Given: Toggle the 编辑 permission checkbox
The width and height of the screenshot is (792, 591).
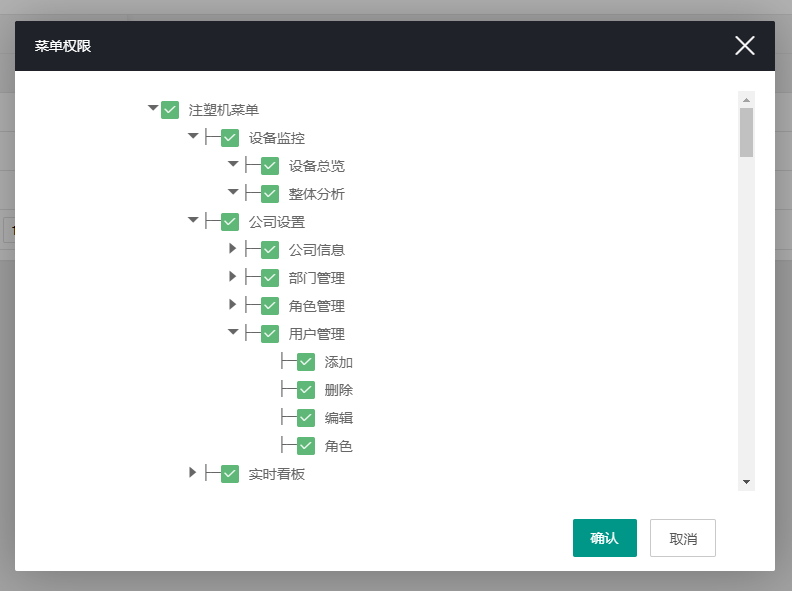Looking at the screenshot, I should 306,418.
